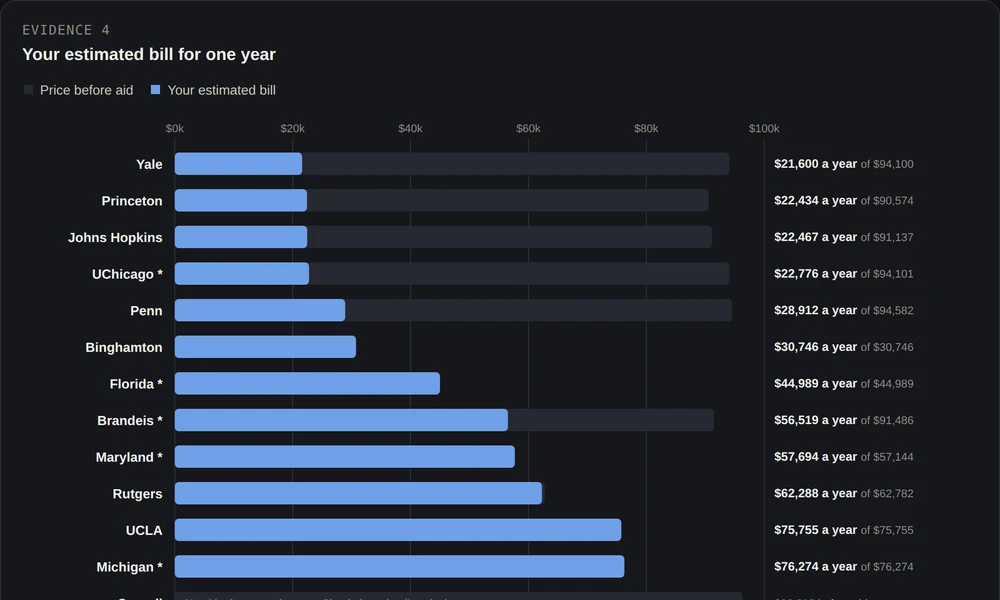Image resolution: width=1000 pixels, height=600 pixels.
Task: Click the '$22,467 a year' value
Action: pyautogui.click(x=816, y=237)
